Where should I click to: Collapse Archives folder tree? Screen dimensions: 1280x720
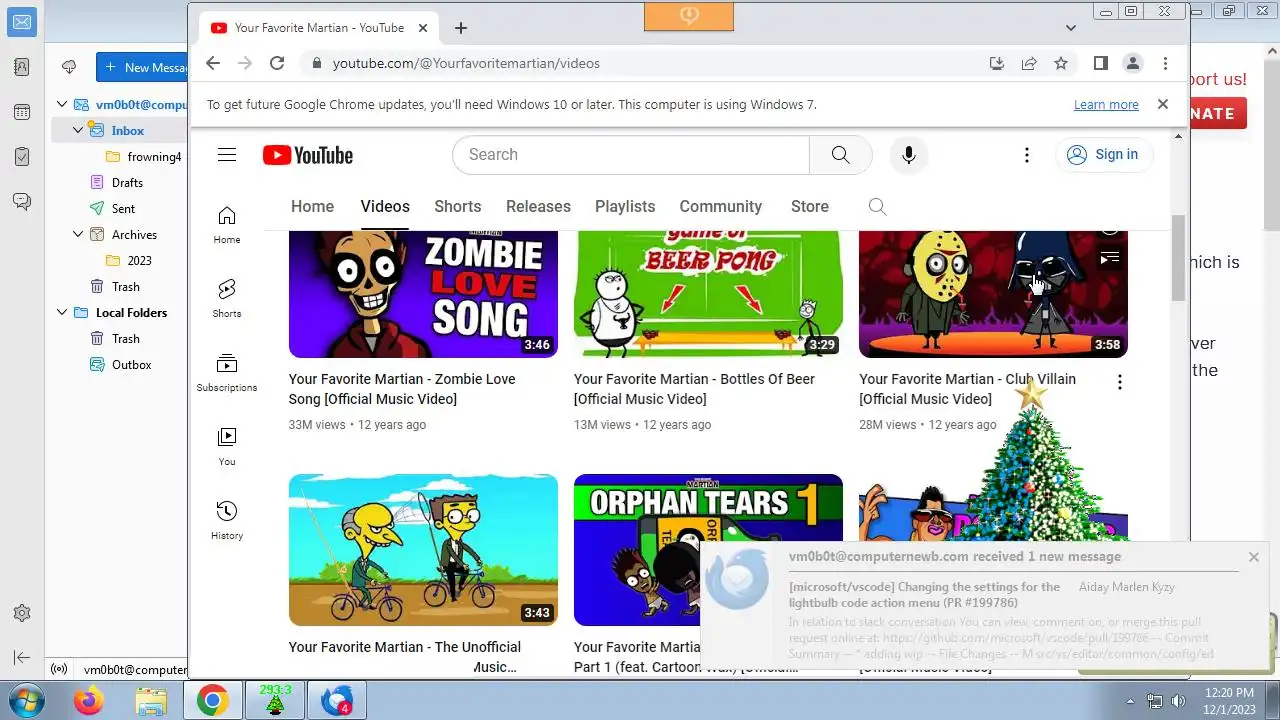pyautogui.click(x=78, y=234)
